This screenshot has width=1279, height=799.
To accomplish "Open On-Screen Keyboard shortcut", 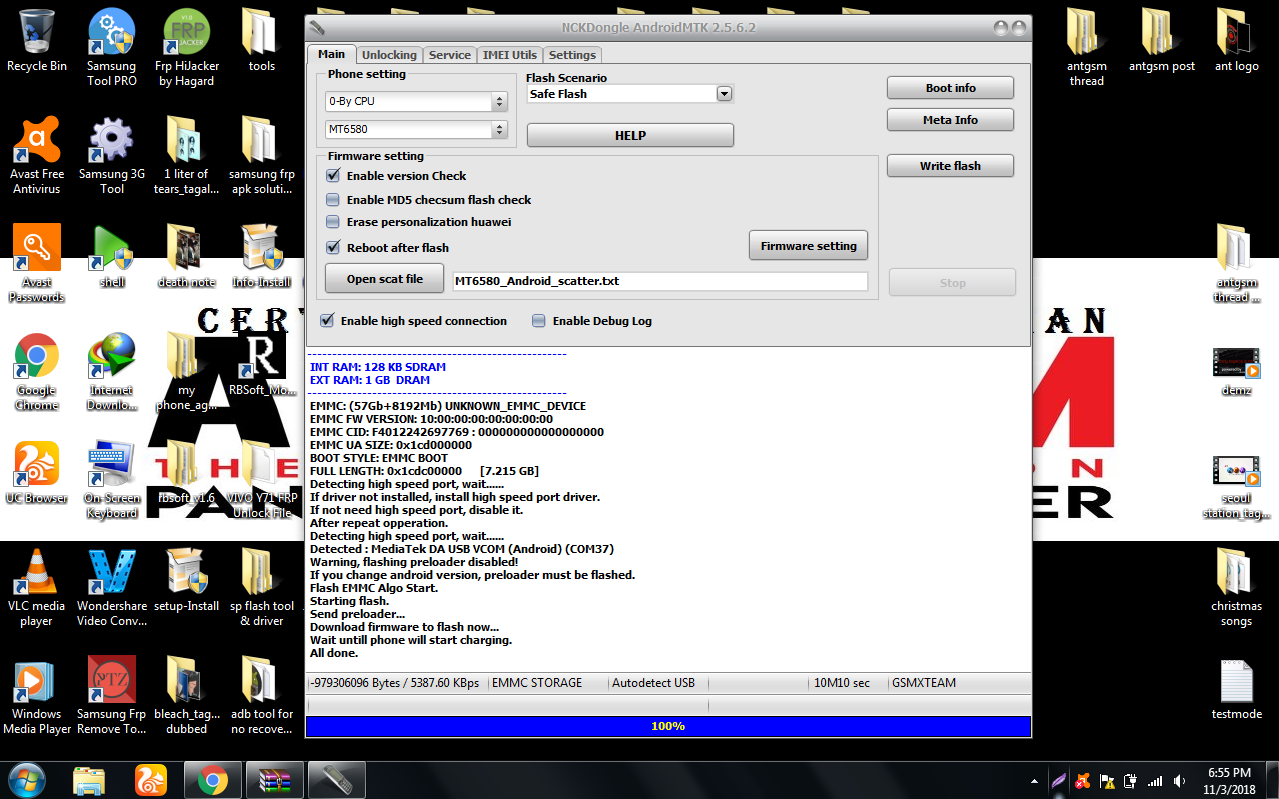I will (111, 480).
